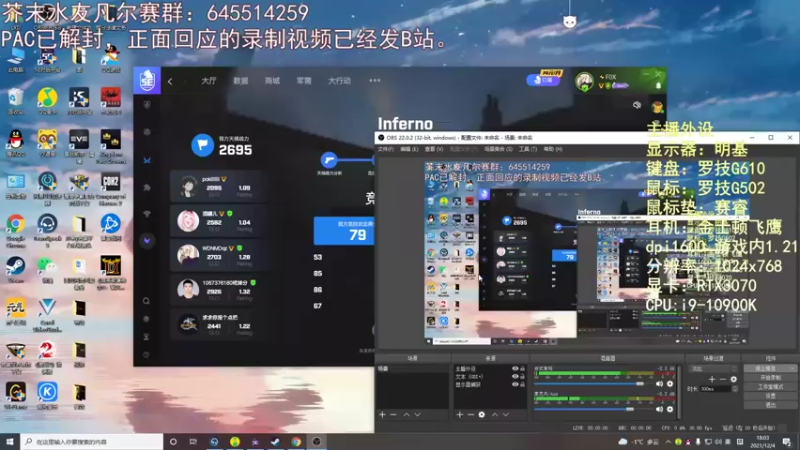800x450 pixels.
Task: Toggle visibility of 显示器捕获 source
Action: tap(515, 384)
